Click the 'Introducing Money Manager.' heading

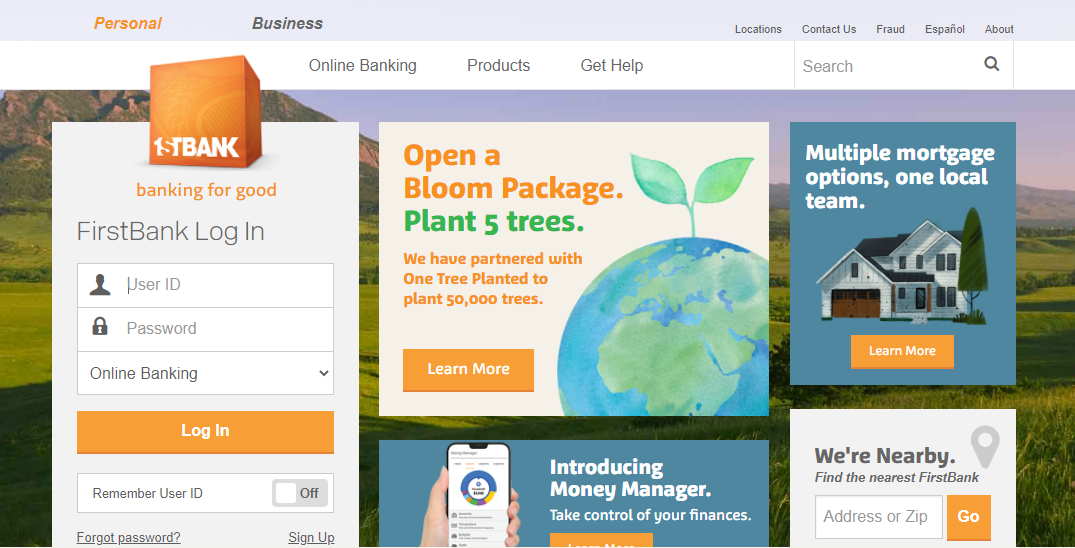630,478
